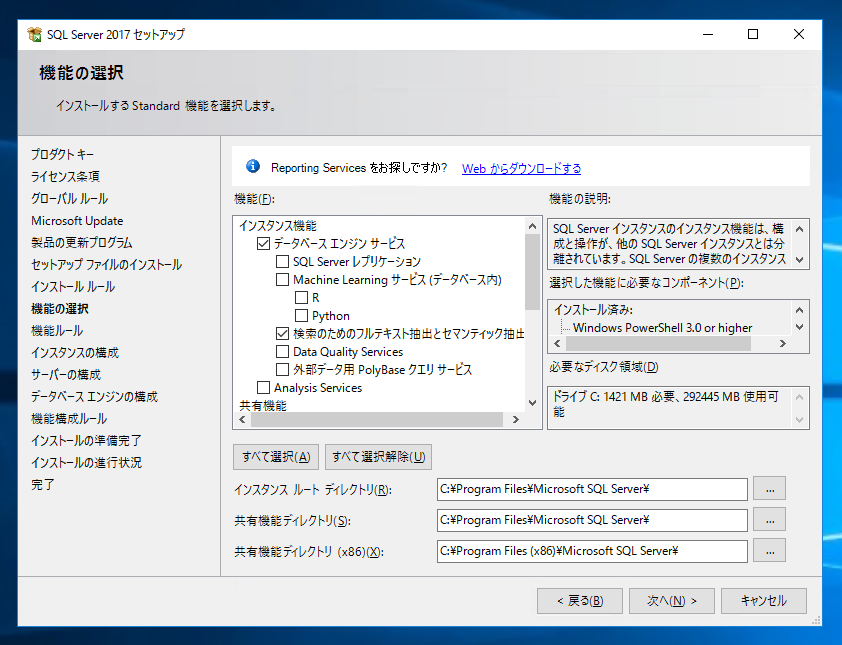Uncheck 検索のためのフルテキスト抽出 checkbox

pyautogui.click(x=282, y=334)
